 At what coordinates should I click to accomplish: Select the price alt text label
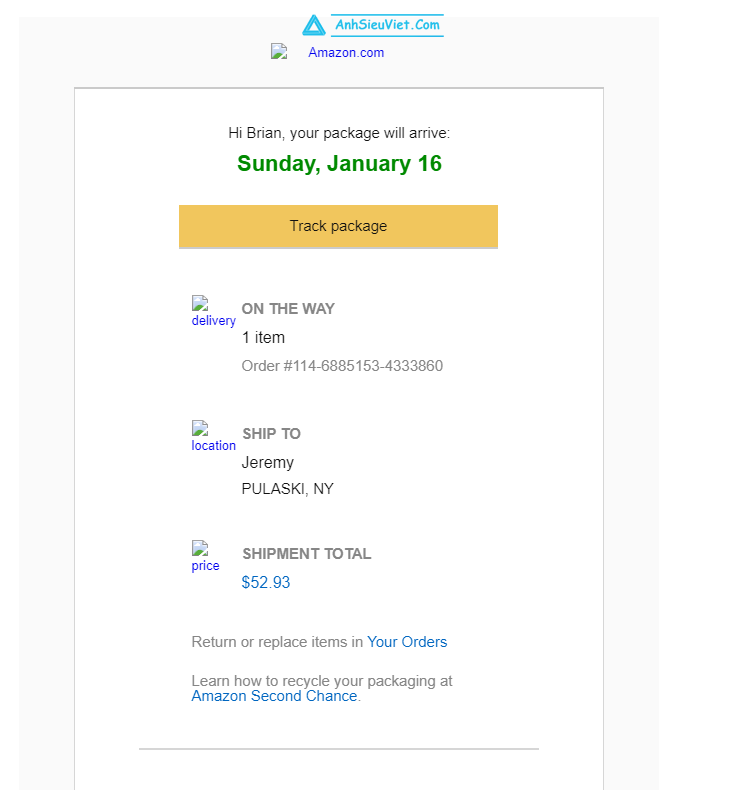pos(206,566)
